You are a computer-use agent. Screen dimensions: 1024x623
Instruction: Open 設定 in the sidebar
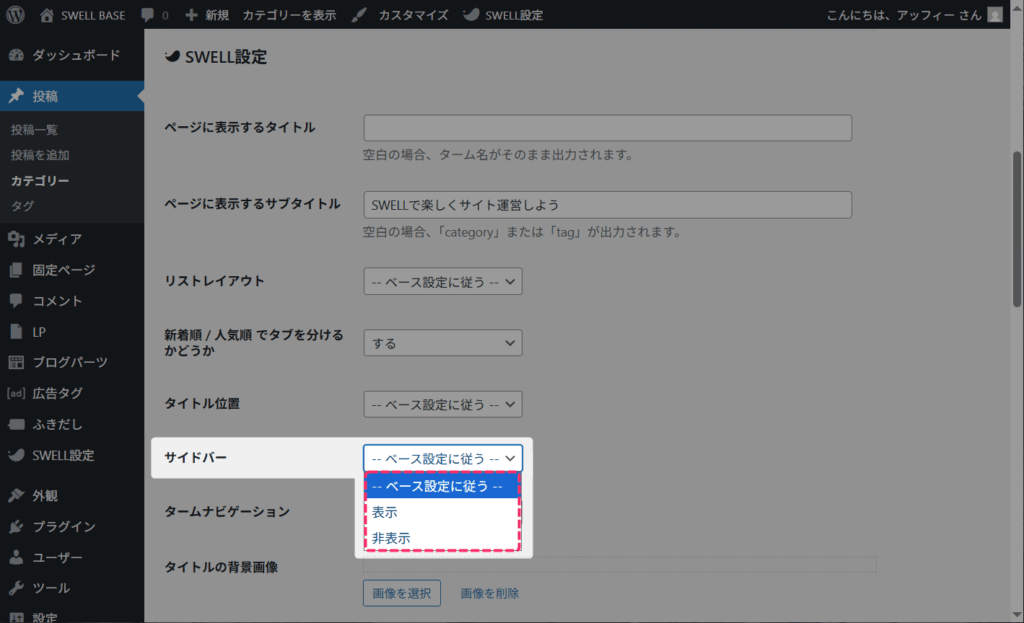[x=44, y=617]
